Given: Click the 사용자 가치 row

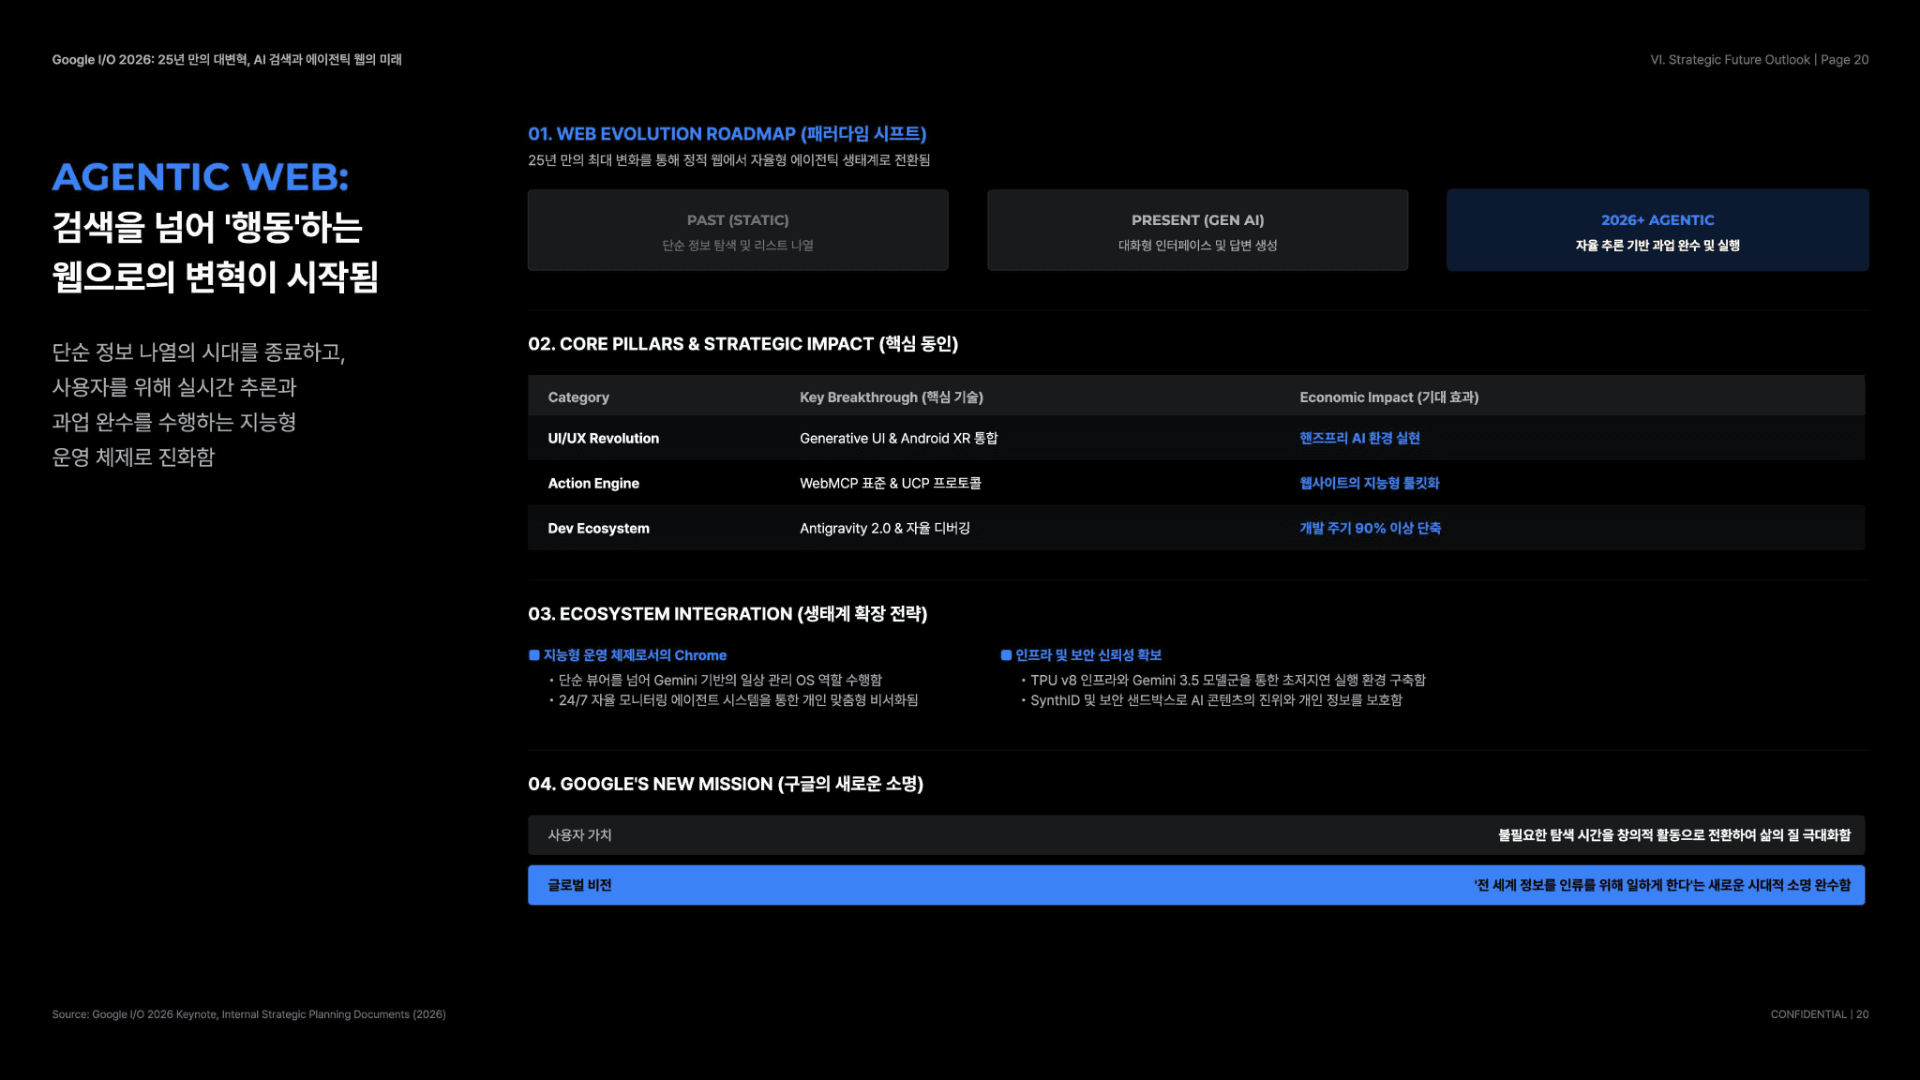Looking at the screenshot, I should click(x=1196, y=835).
